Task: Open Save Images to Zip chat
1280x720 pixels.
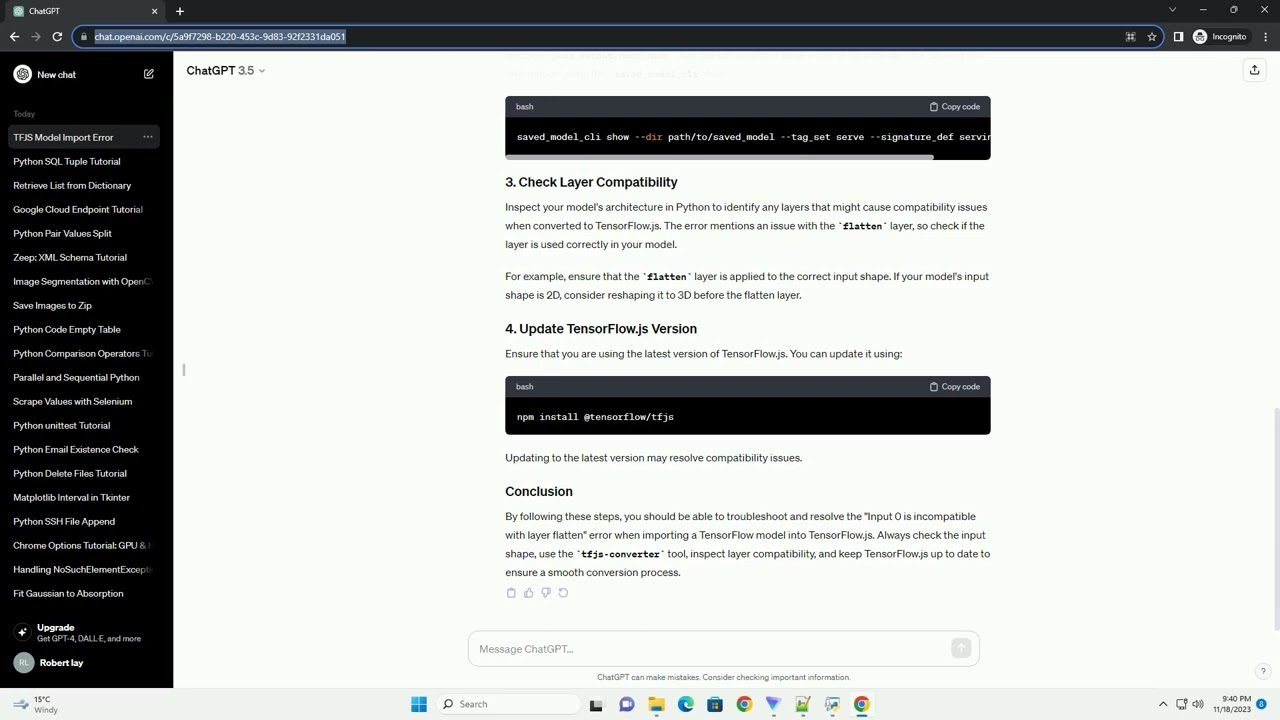Action: pyautogui.click(x=86, y=305)
